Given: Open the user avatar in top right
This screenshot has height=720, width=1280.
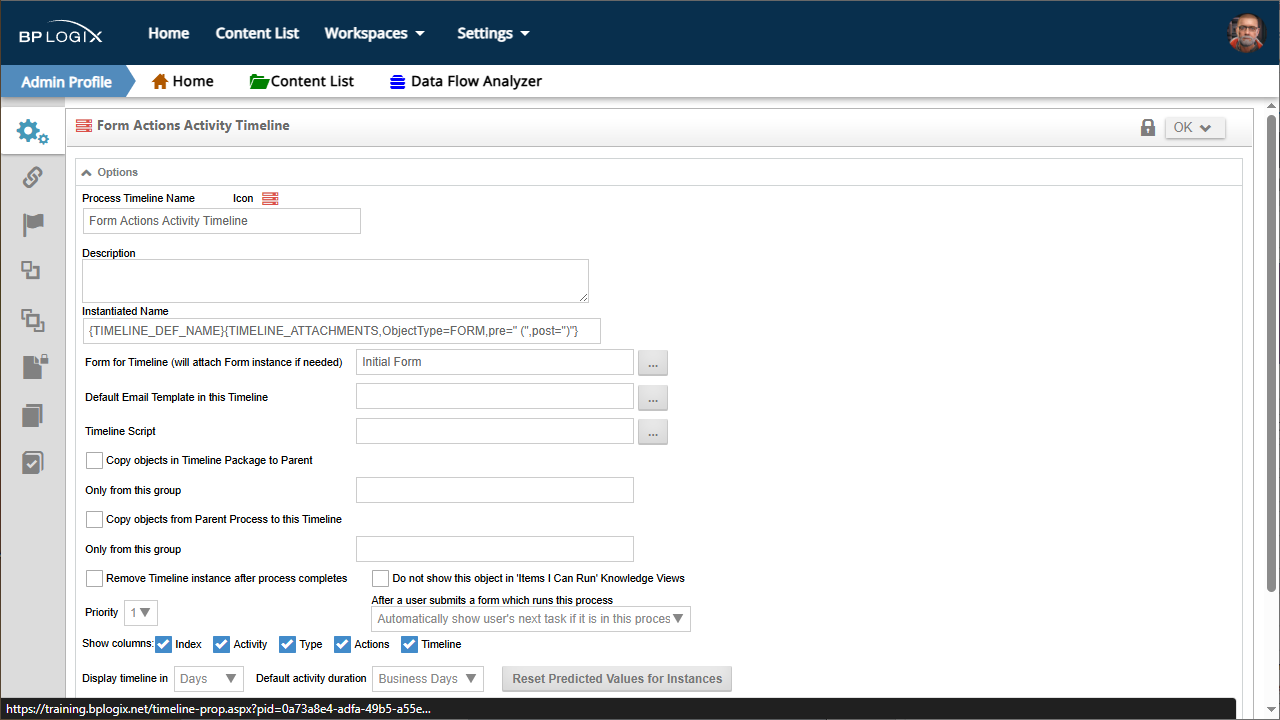Looking at the screenshot, I should click(1246, 33).
